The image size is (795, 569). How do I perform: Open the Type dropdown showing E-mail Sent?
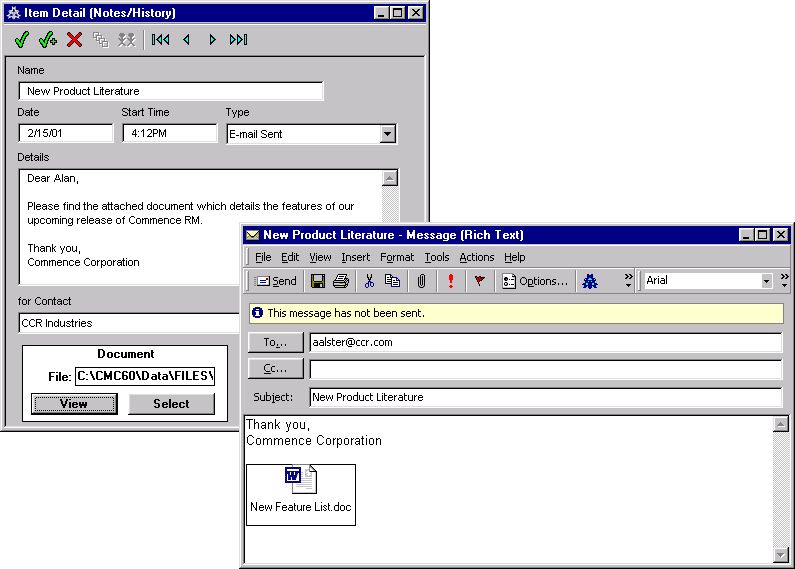(388, 134)
